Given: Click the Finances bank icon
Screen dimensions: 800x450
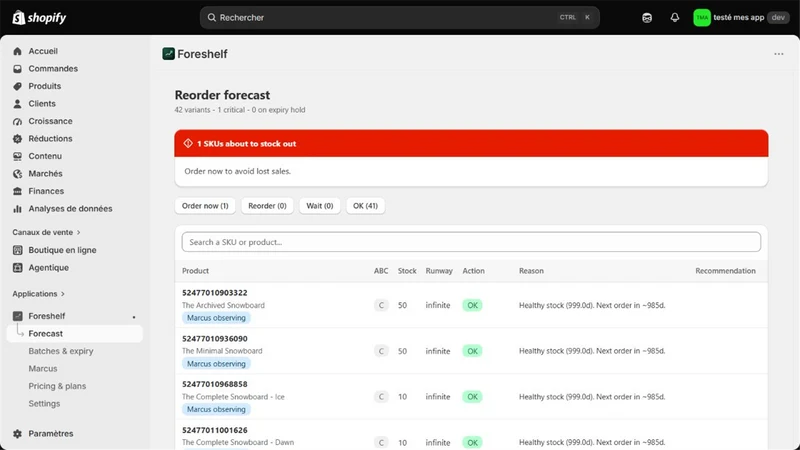Looking at the screenshot, I should [x=17, y=191].
